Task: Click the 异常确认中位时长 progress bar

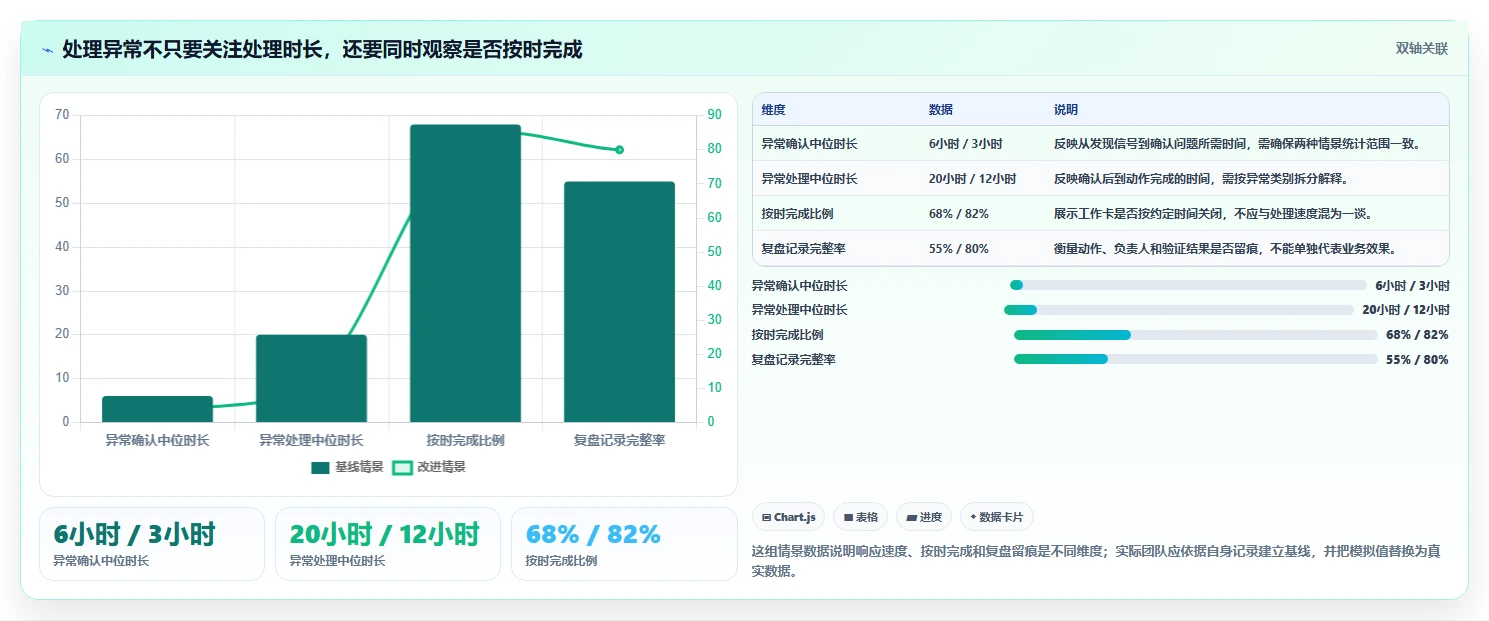Action: click(x=1188, y=285)
